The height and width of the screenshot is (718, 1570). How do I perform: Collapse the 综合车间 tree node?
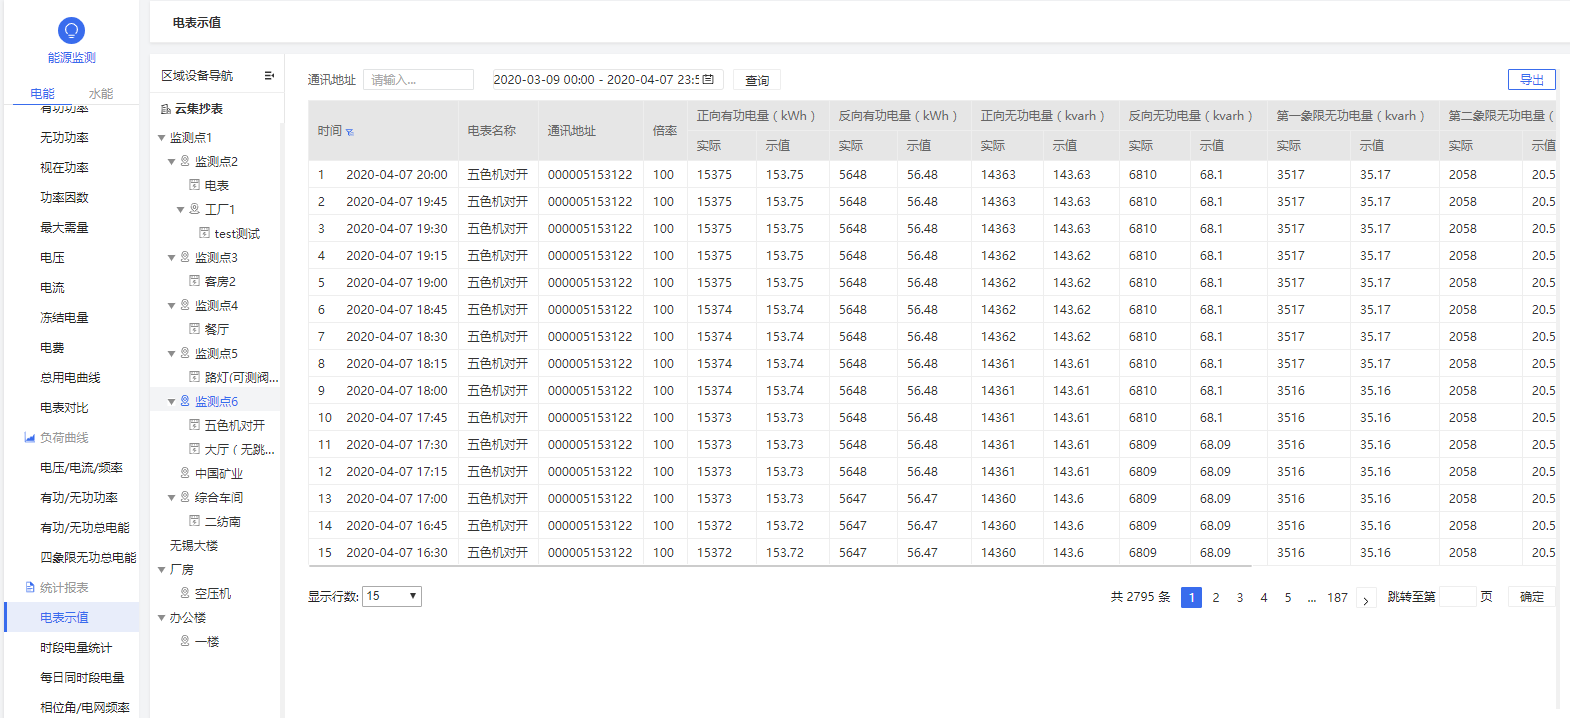(x=172, y=497)
